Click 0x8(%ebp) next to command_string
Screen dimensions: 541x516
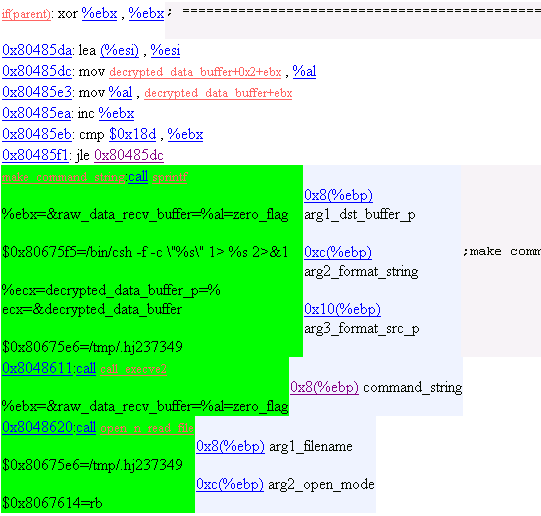coord(324,388)
